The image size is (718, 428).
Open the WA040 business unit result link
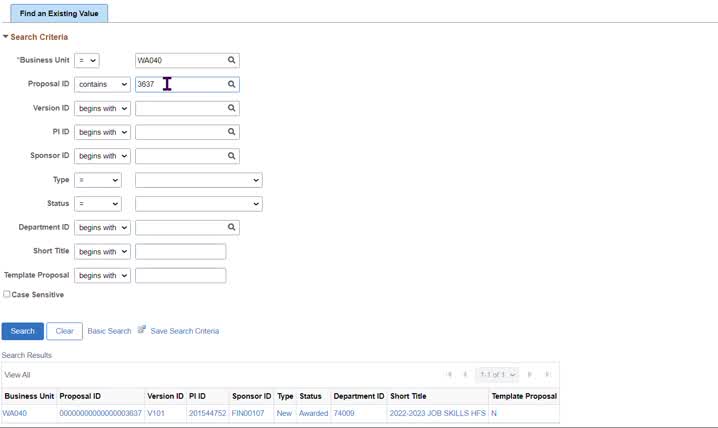(x=15, y=413)
